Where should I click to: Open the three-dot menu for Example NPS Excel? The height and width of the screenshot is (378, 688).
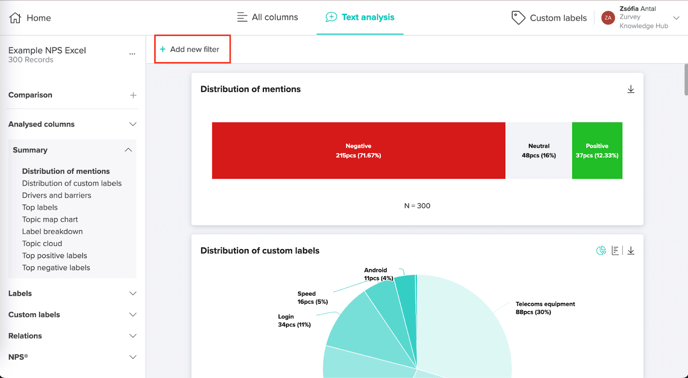[x=132, y=54]
